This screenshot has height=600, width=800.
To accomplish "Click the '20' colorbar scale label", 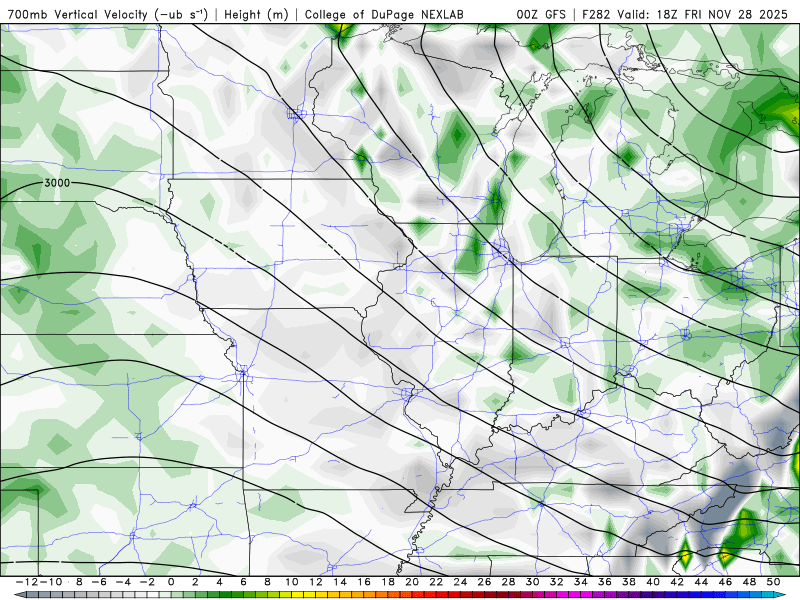I will pos(412,582).
